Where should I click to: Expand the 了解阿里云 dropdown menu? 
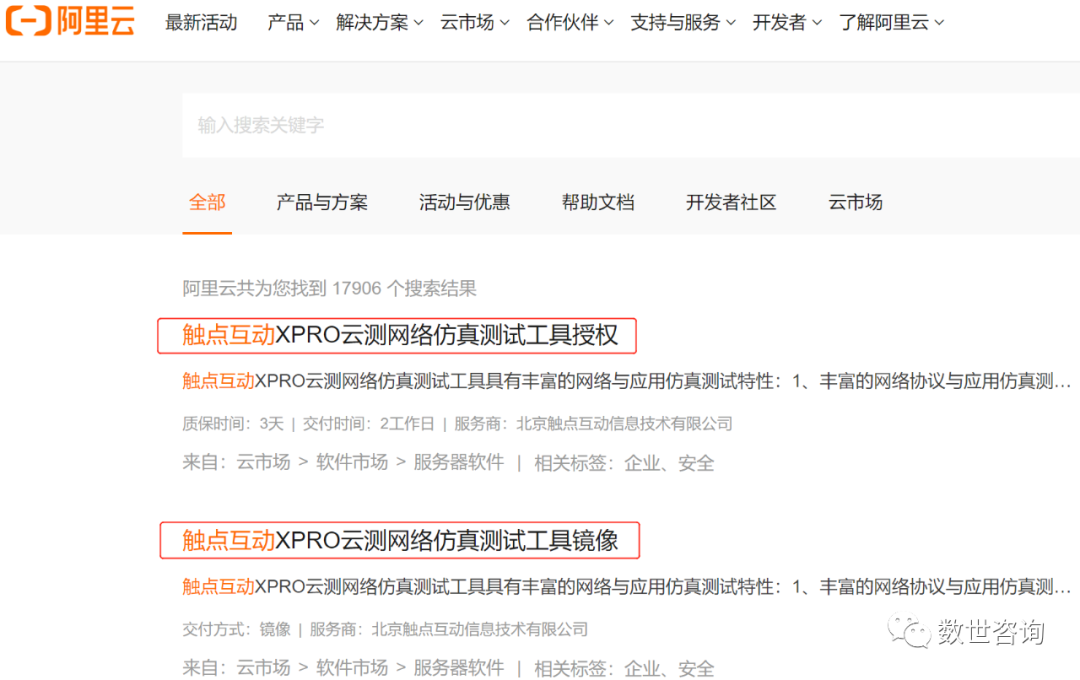pos(891,23)
